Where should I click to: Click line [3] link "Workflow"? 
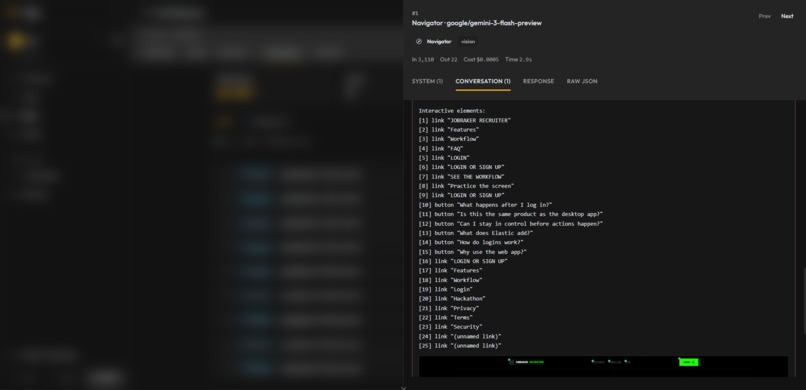(x=449, y=139)
